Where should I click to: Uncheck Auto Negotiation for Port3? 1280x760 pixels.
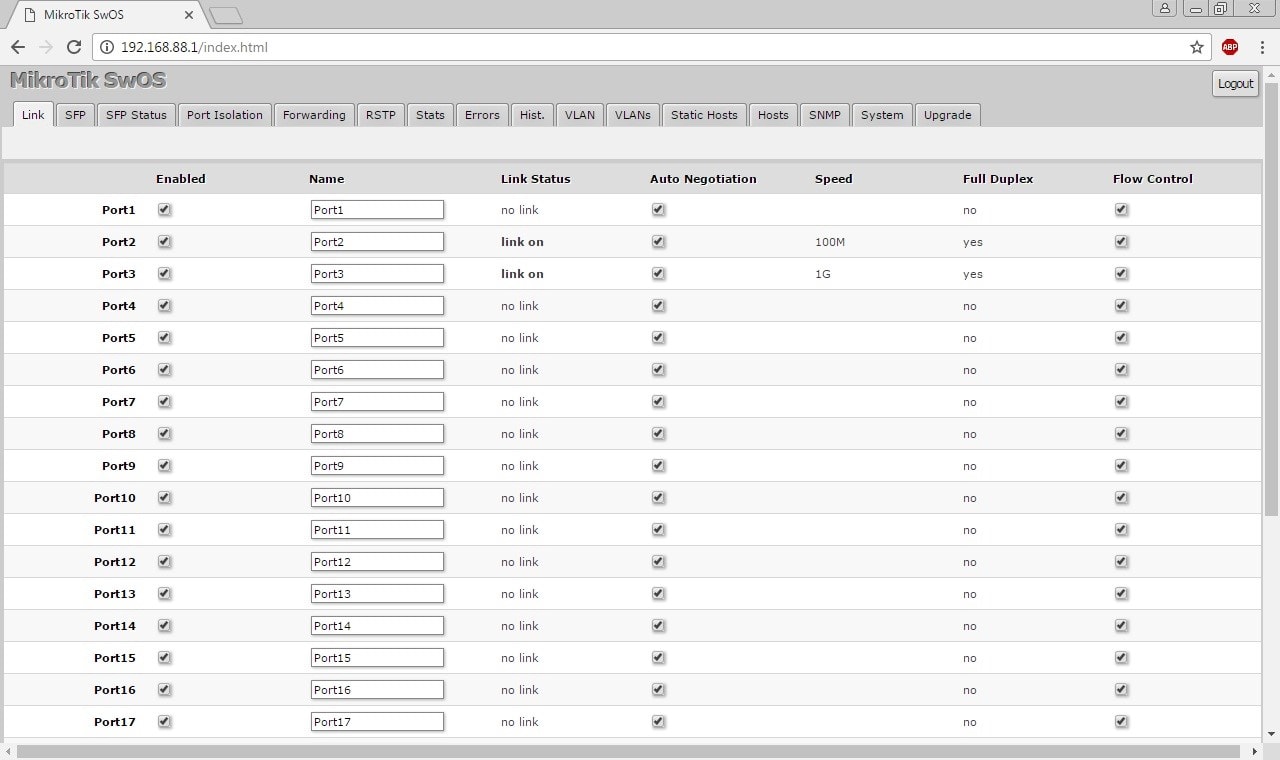coord(658,274)
